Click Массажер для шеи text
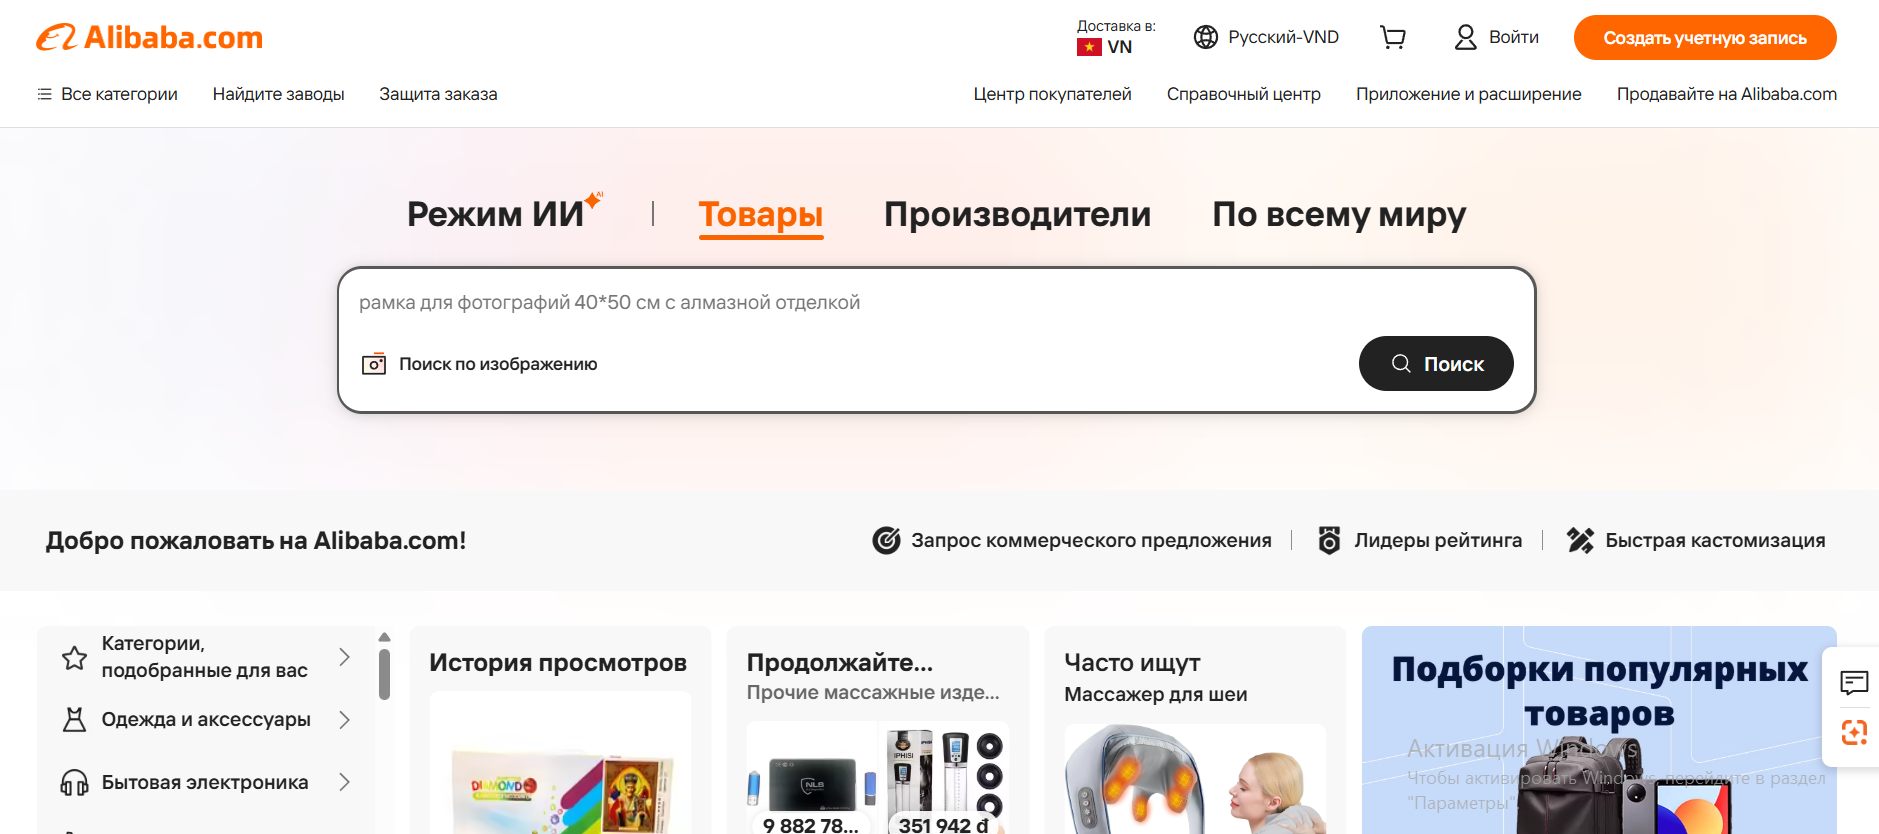The height and width of the screenshot is (834, 1879). (x=1155, y=694)
